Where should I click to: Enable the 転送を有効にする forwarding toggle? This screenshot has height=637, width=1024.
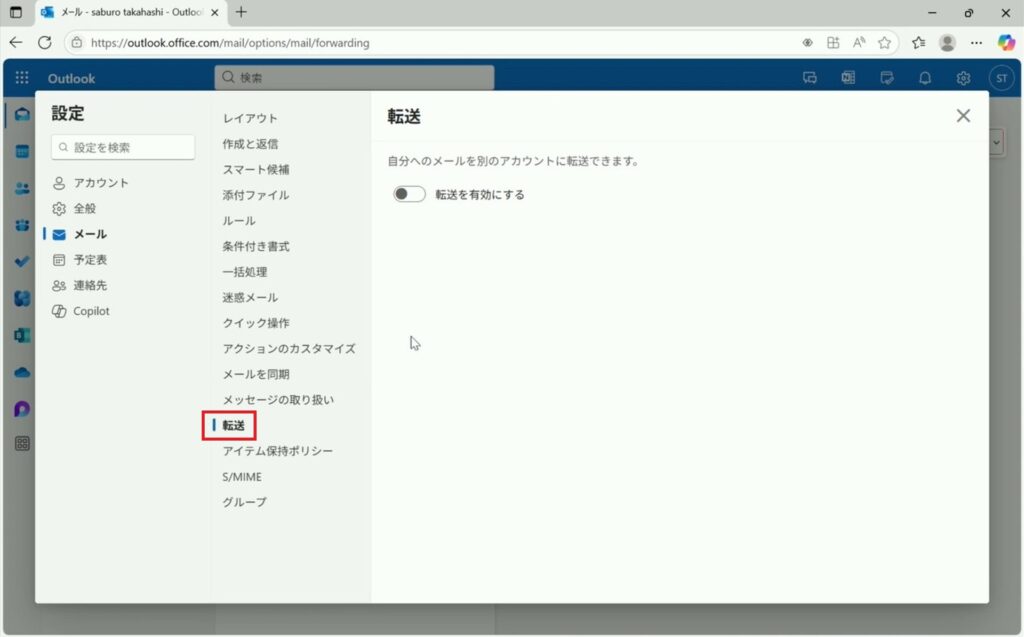[x=409, y=194]
